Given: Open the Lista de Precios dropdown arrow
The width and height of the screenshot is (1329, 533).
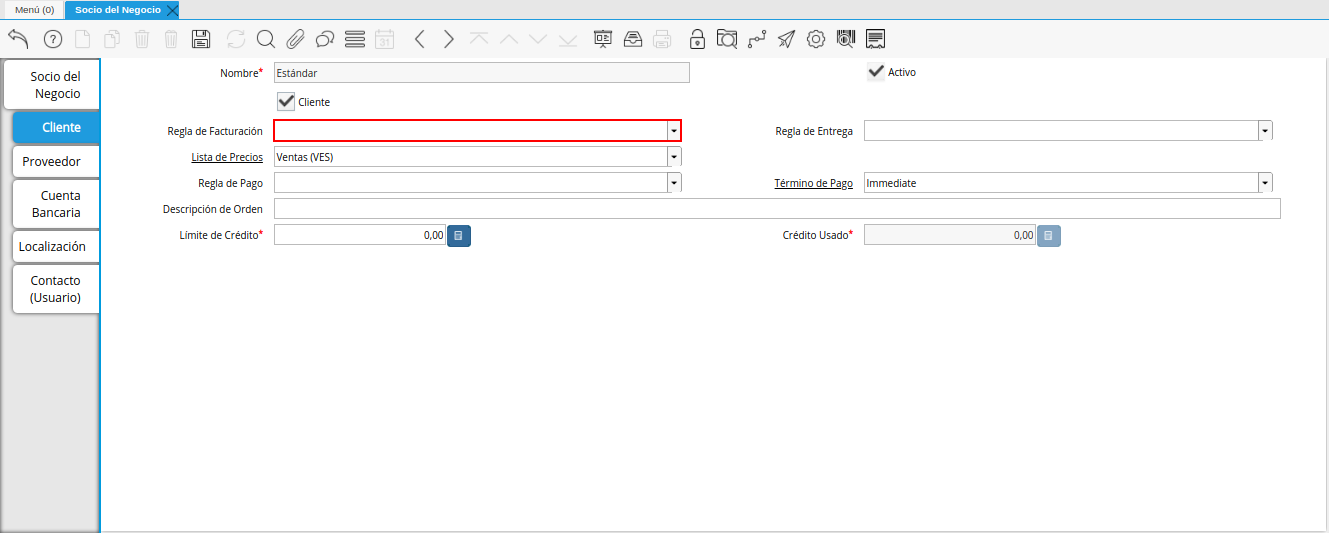Looking at the screenshot, I should point(674,157).
